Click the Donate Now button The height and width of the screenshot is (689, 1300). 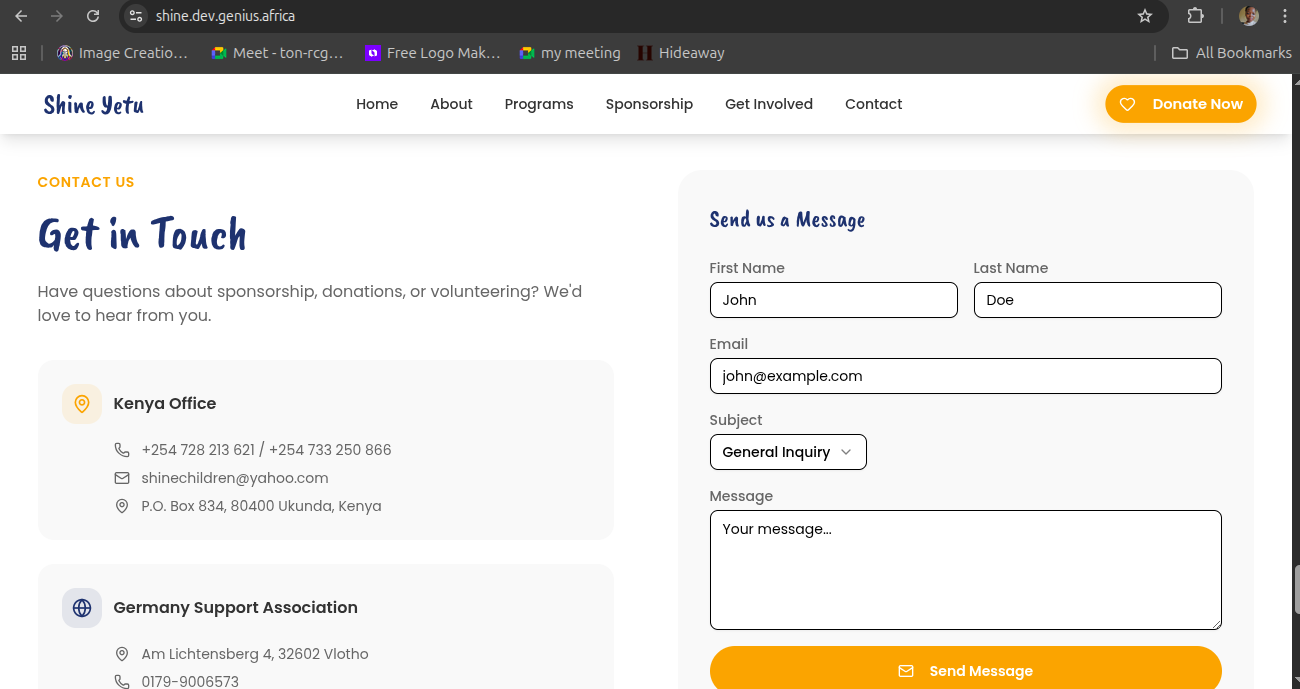(x=1180, y=104)
